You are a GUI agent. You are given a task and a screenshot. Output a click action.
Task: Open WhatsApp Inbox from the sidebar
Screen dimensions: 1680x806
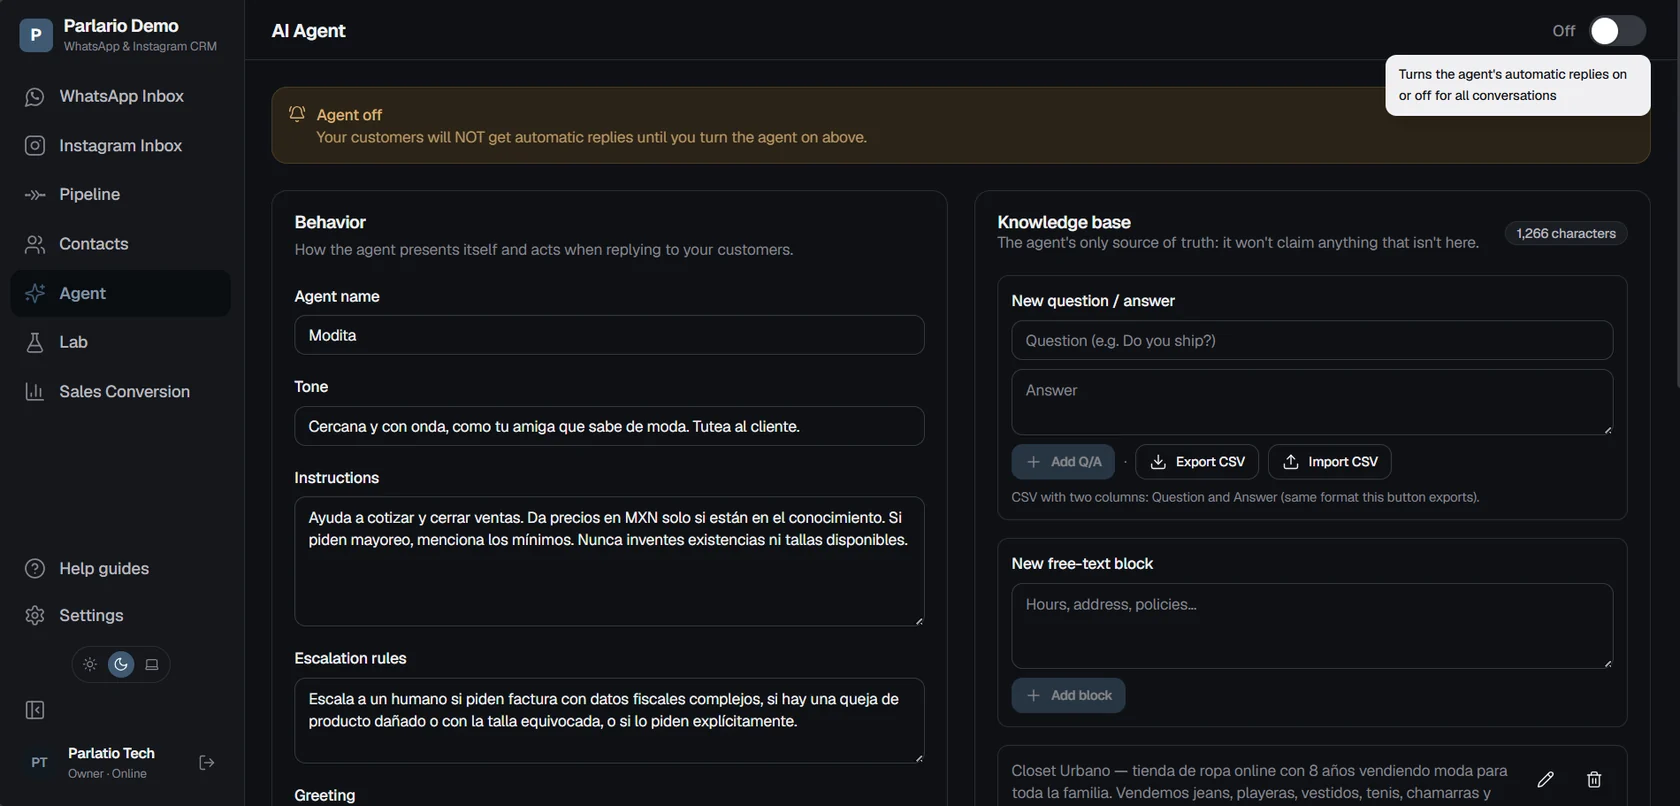[x=120, y=96]
